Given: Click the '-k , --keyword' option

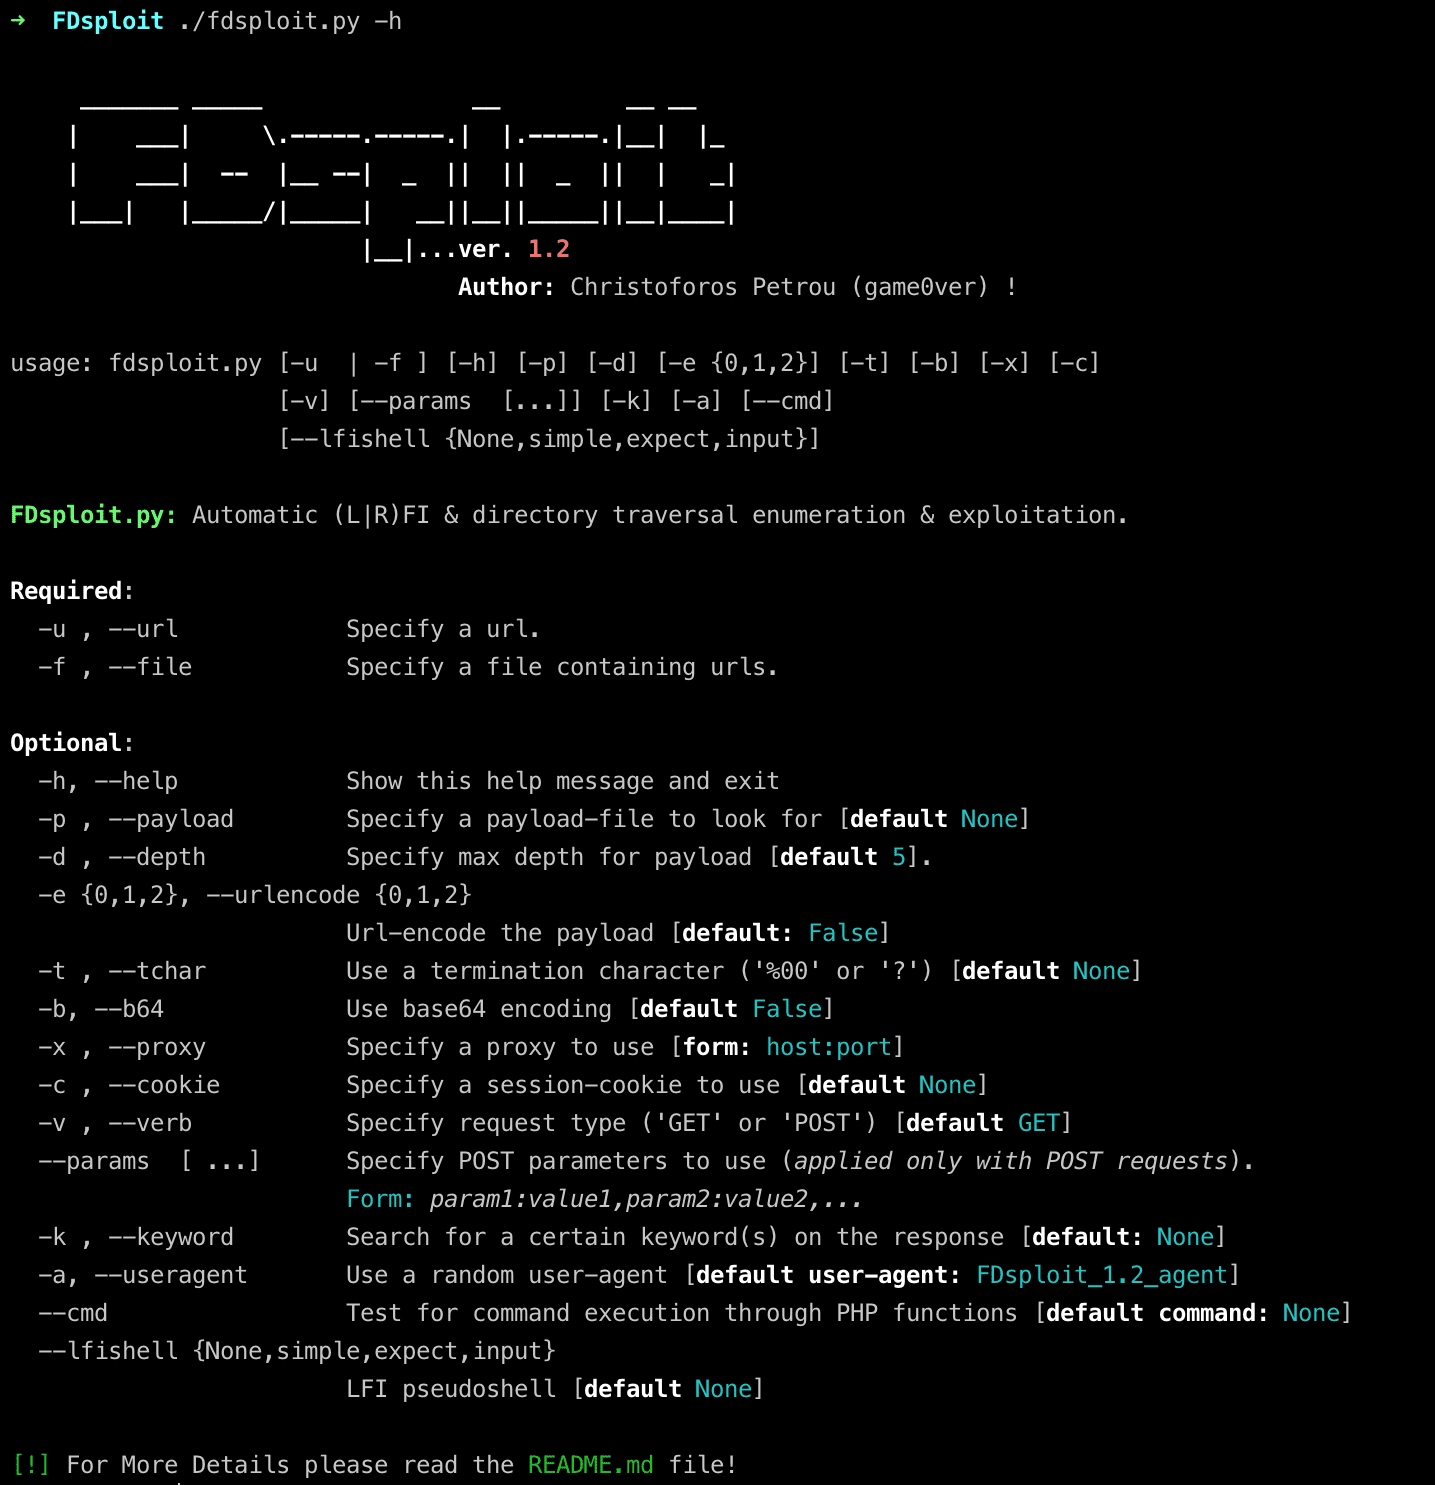Looking at the screenshot, I should point(136,1237).
